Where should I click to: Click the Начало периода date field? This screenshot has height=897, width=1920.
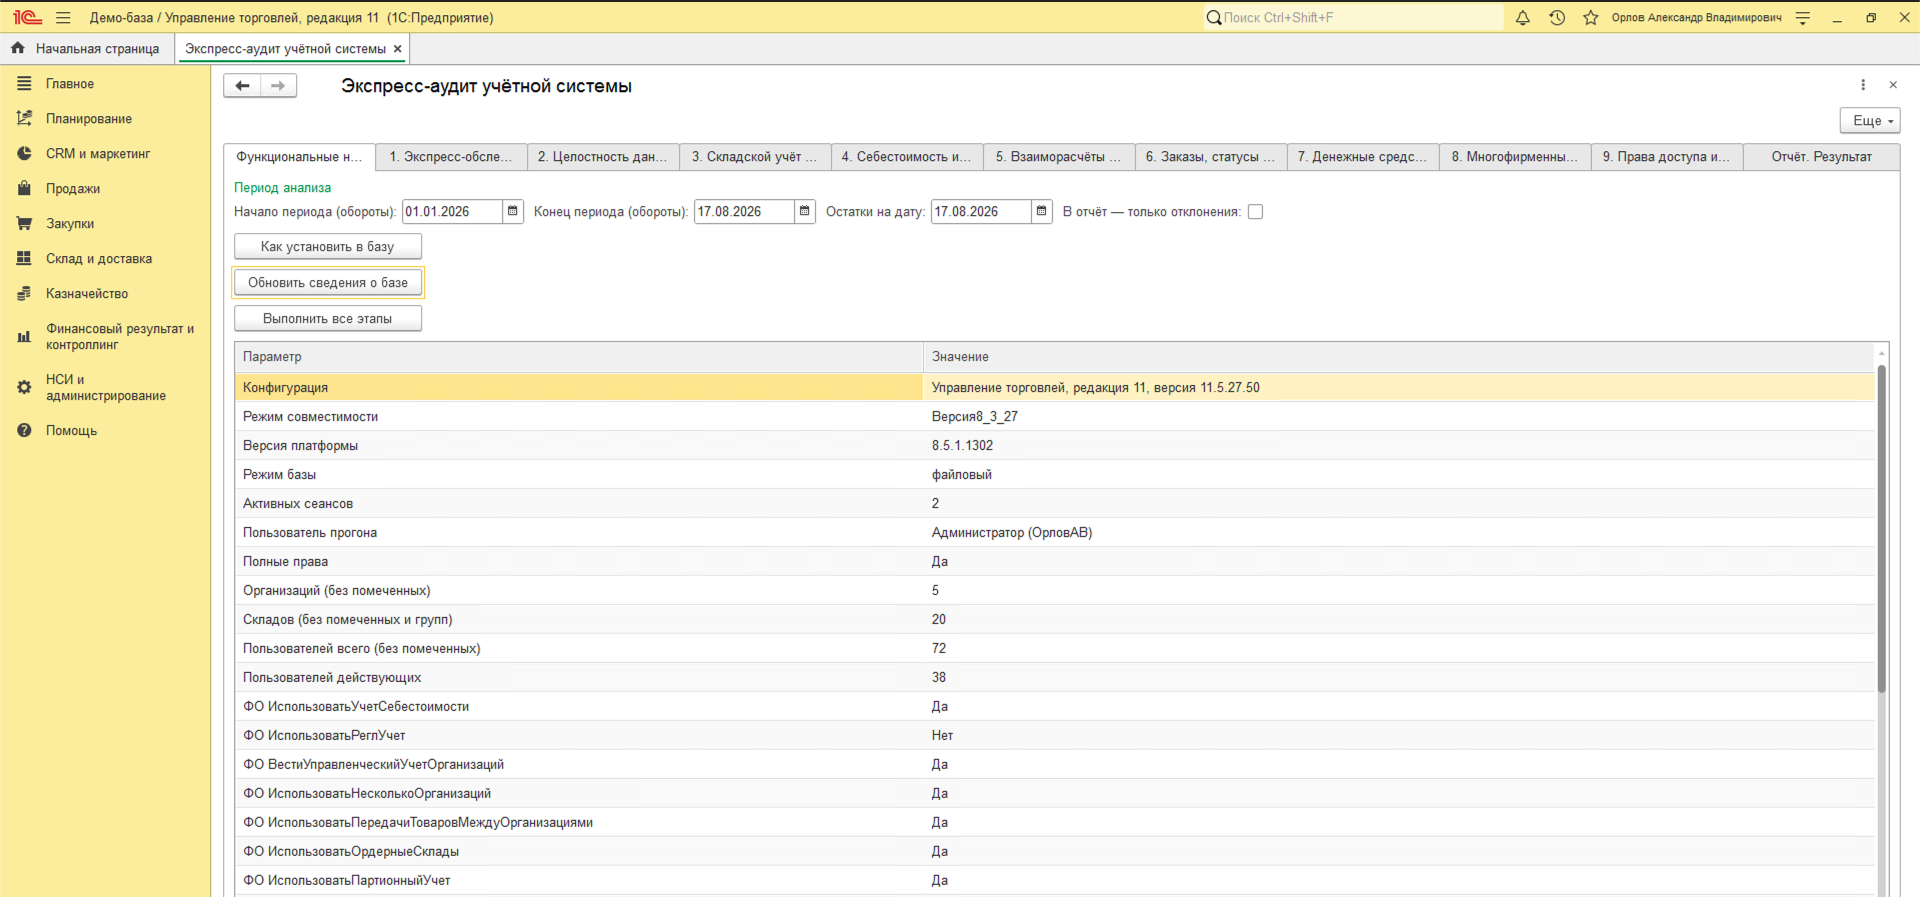453,212
